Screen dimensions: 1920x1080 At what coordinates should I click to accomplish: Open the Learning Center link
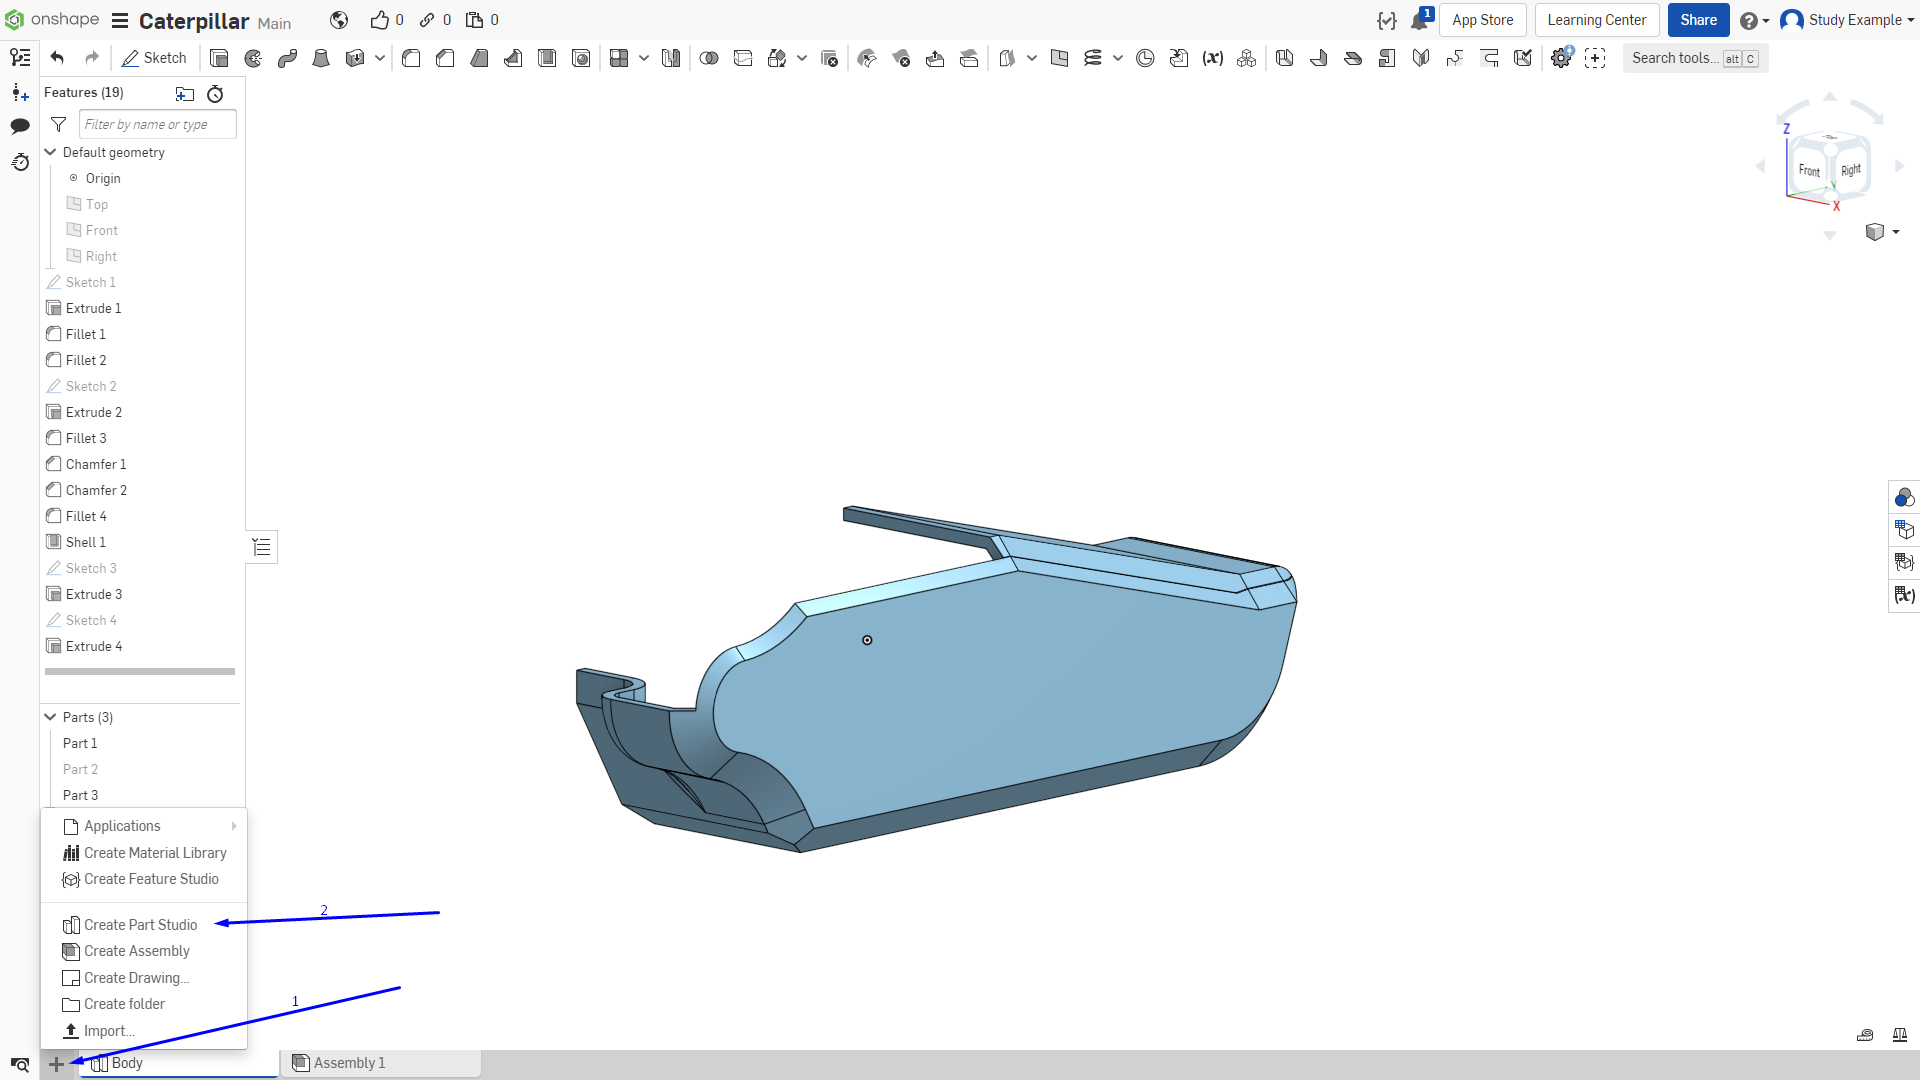pos(1597,20)
